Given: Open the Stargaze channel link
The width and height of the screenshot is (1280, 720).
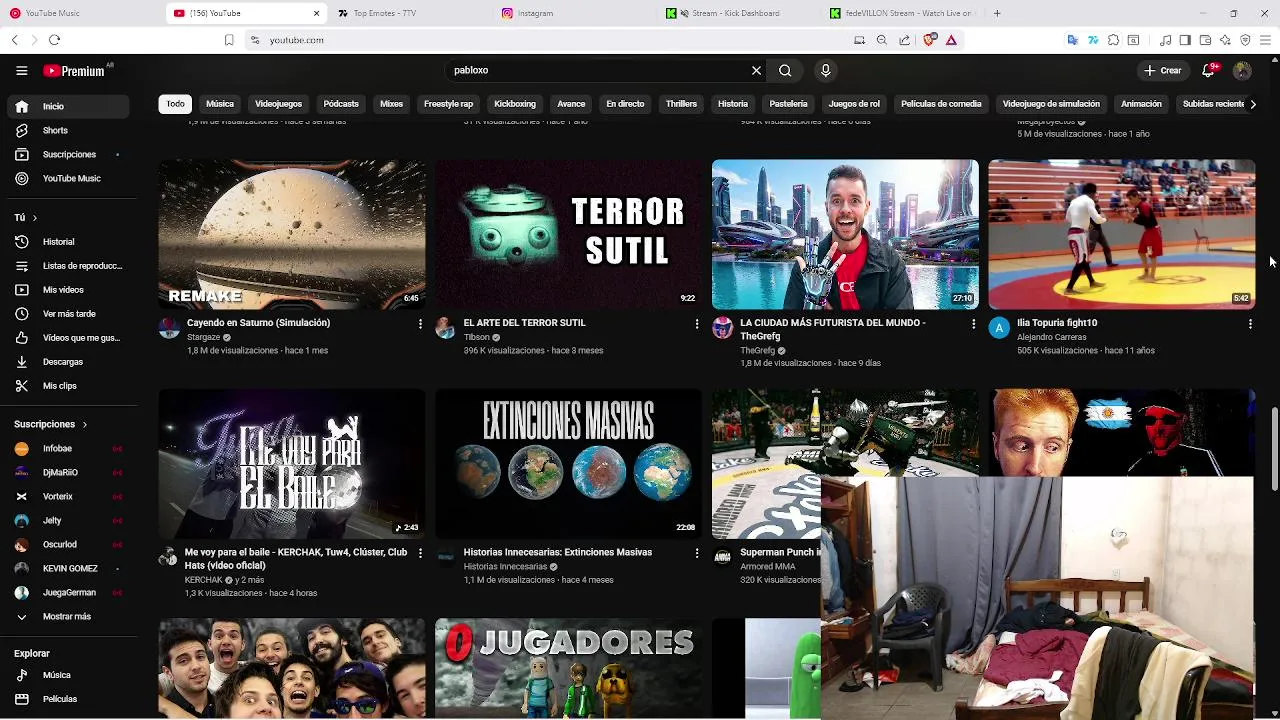Looking at the screenshot, I should click(x=203, y=337).
